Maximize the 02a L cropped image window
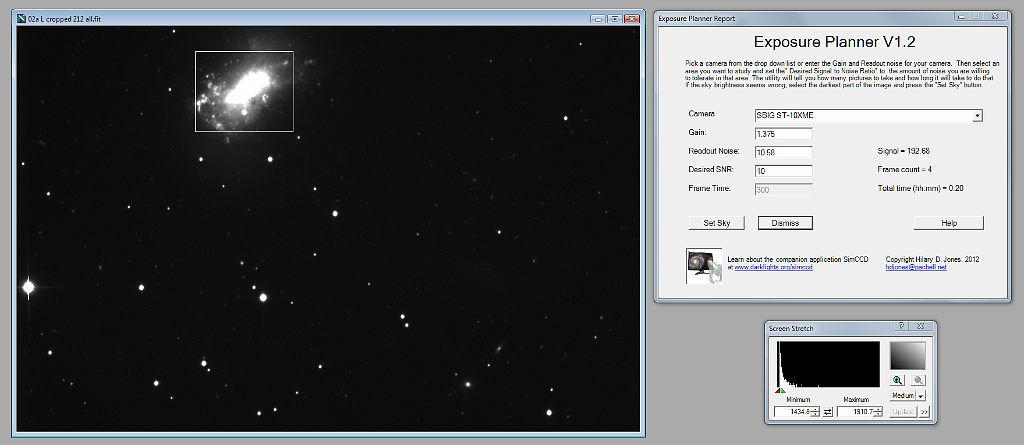Viewport: 1024px width, 445px height. pyautogui.click(x=615, y=19)
